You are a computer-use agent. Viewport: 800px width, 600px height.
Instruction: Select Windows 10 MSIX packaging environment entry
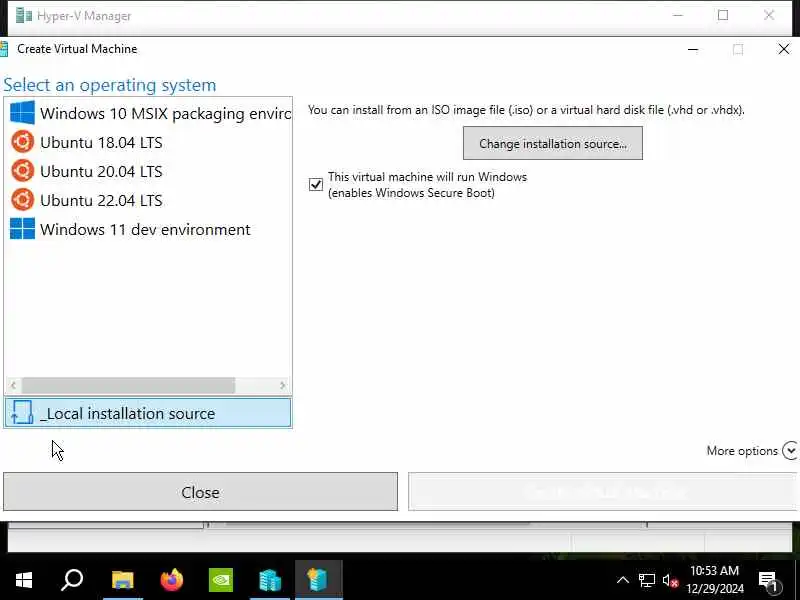[148, 113]
